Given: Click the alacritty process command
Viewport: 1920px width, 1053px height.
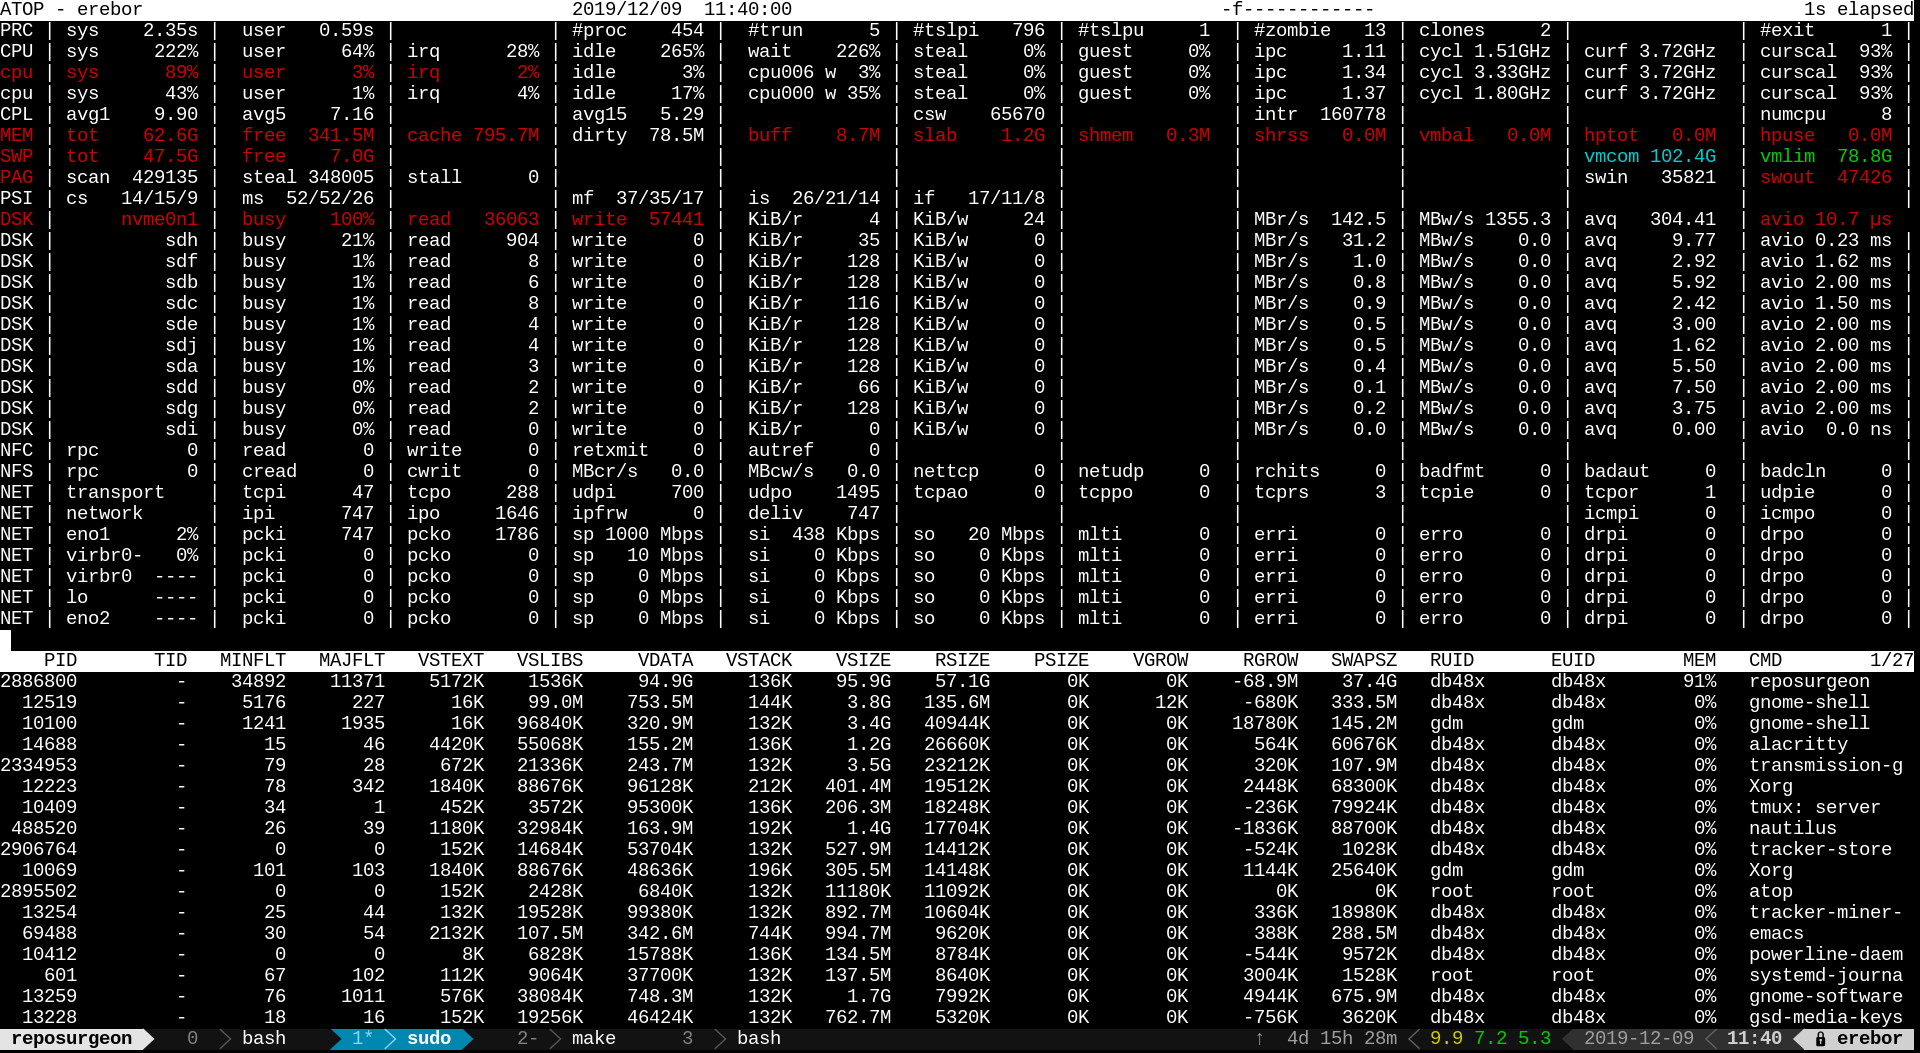Looking at the screenshot, I should pyautogui.click(x=1798, y=745).
